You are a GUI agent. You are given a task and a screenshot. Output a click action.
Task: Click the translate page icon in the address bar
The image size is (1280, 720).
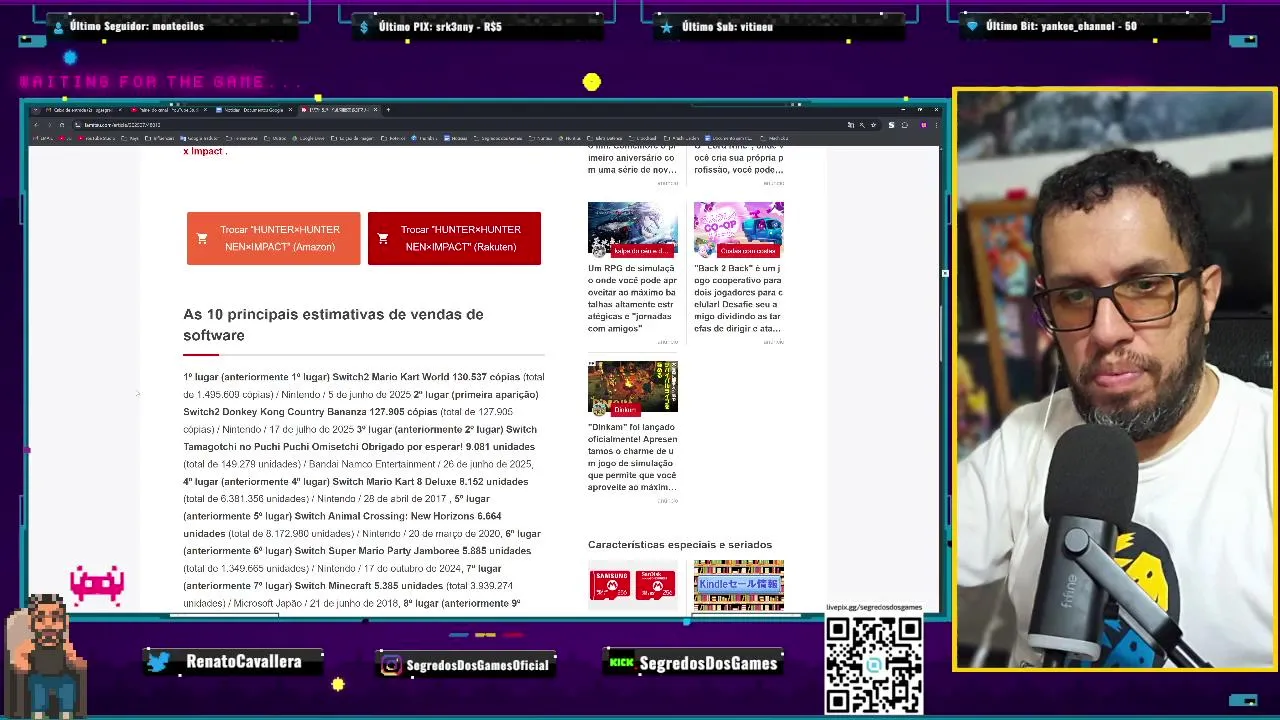pyautogui.click(x=851, y=125)
